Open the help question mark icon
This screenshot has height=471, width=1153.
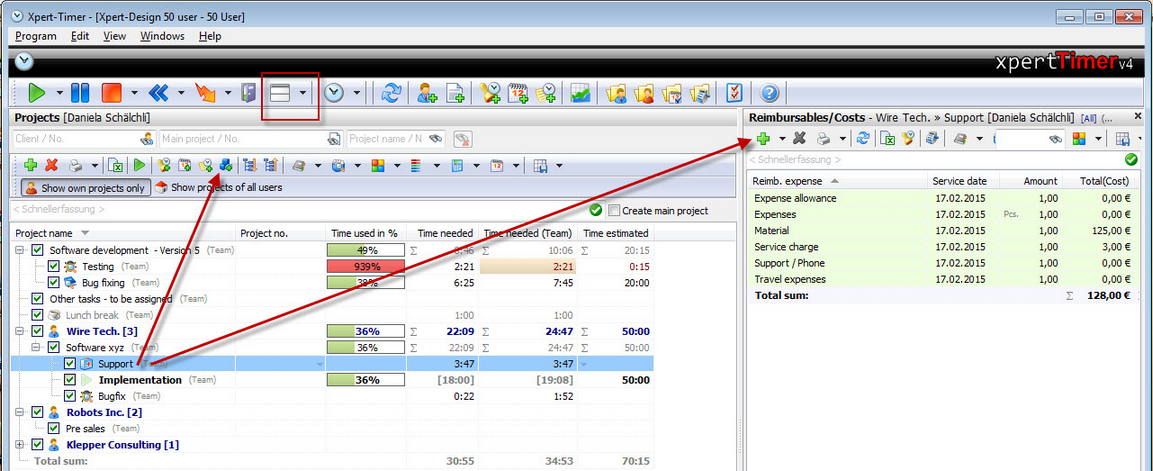(769, 93)
